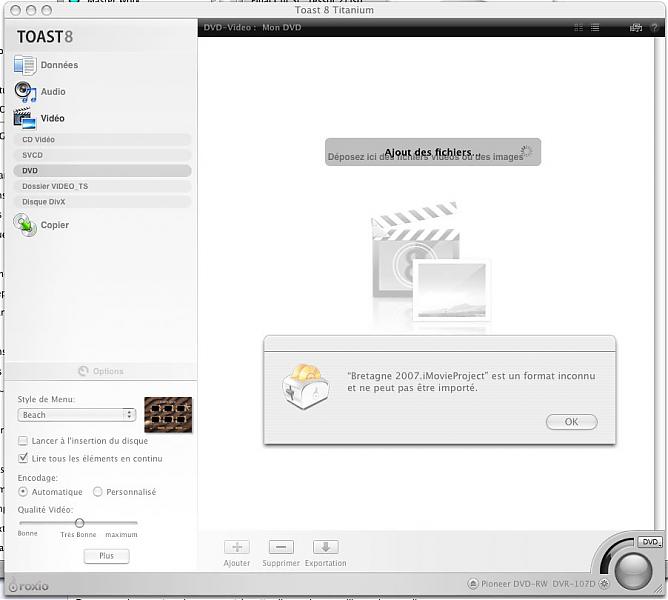Click the Supprimer minus icon
668x600 pixels.
click(281, 547)
